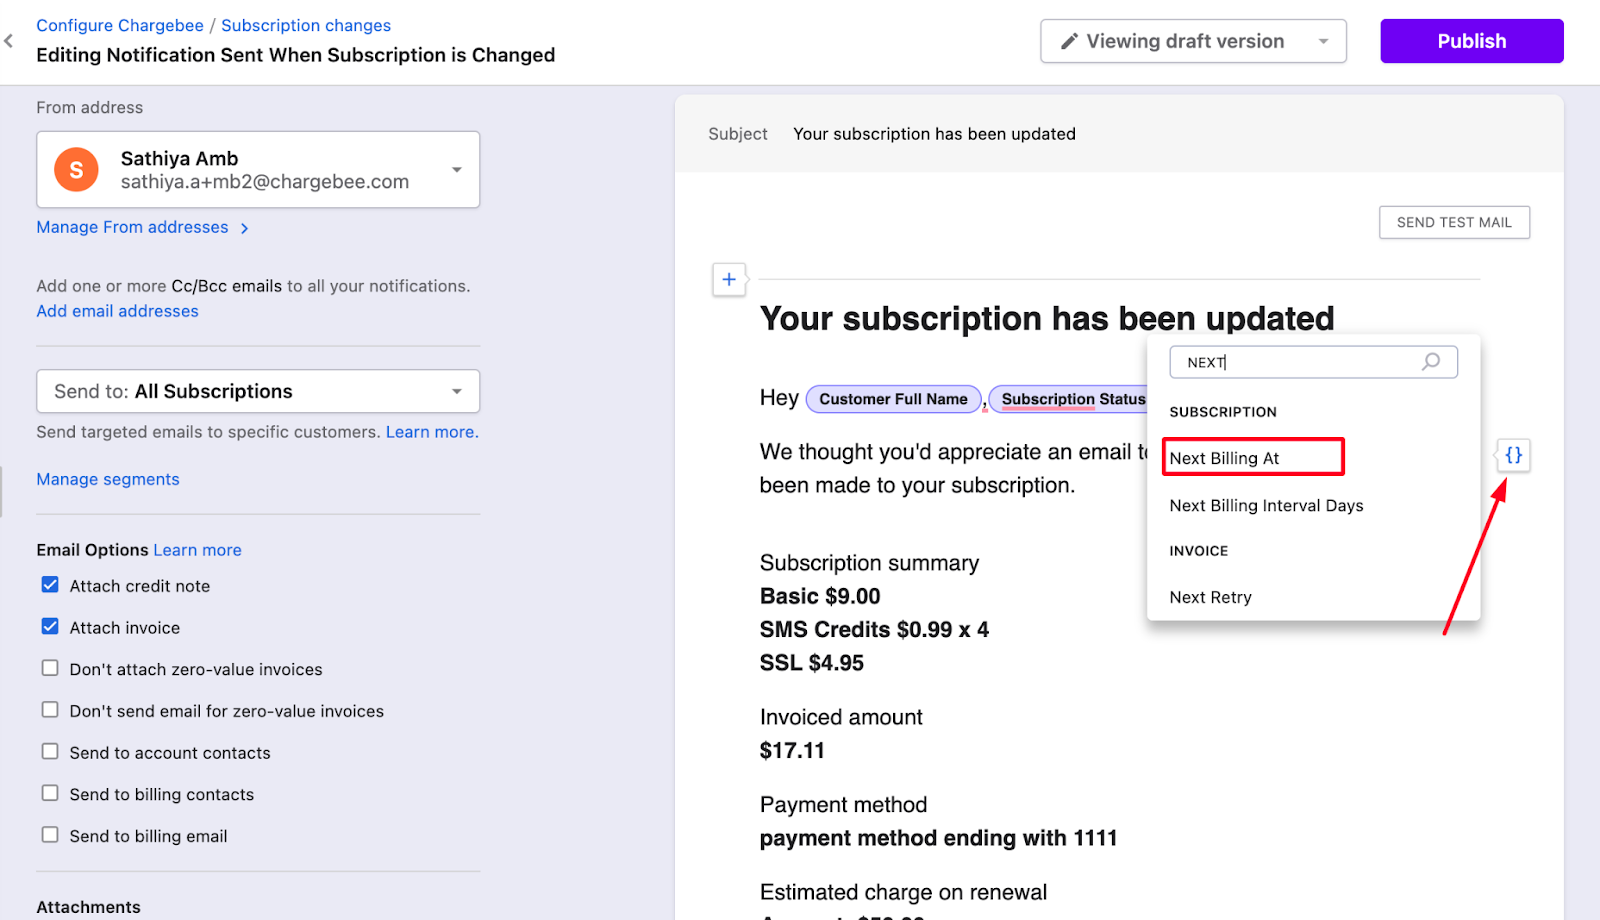The width and height of the screenshot is (1600, 920).
Task: Click Add email addresses
Action: coord(117,310)
